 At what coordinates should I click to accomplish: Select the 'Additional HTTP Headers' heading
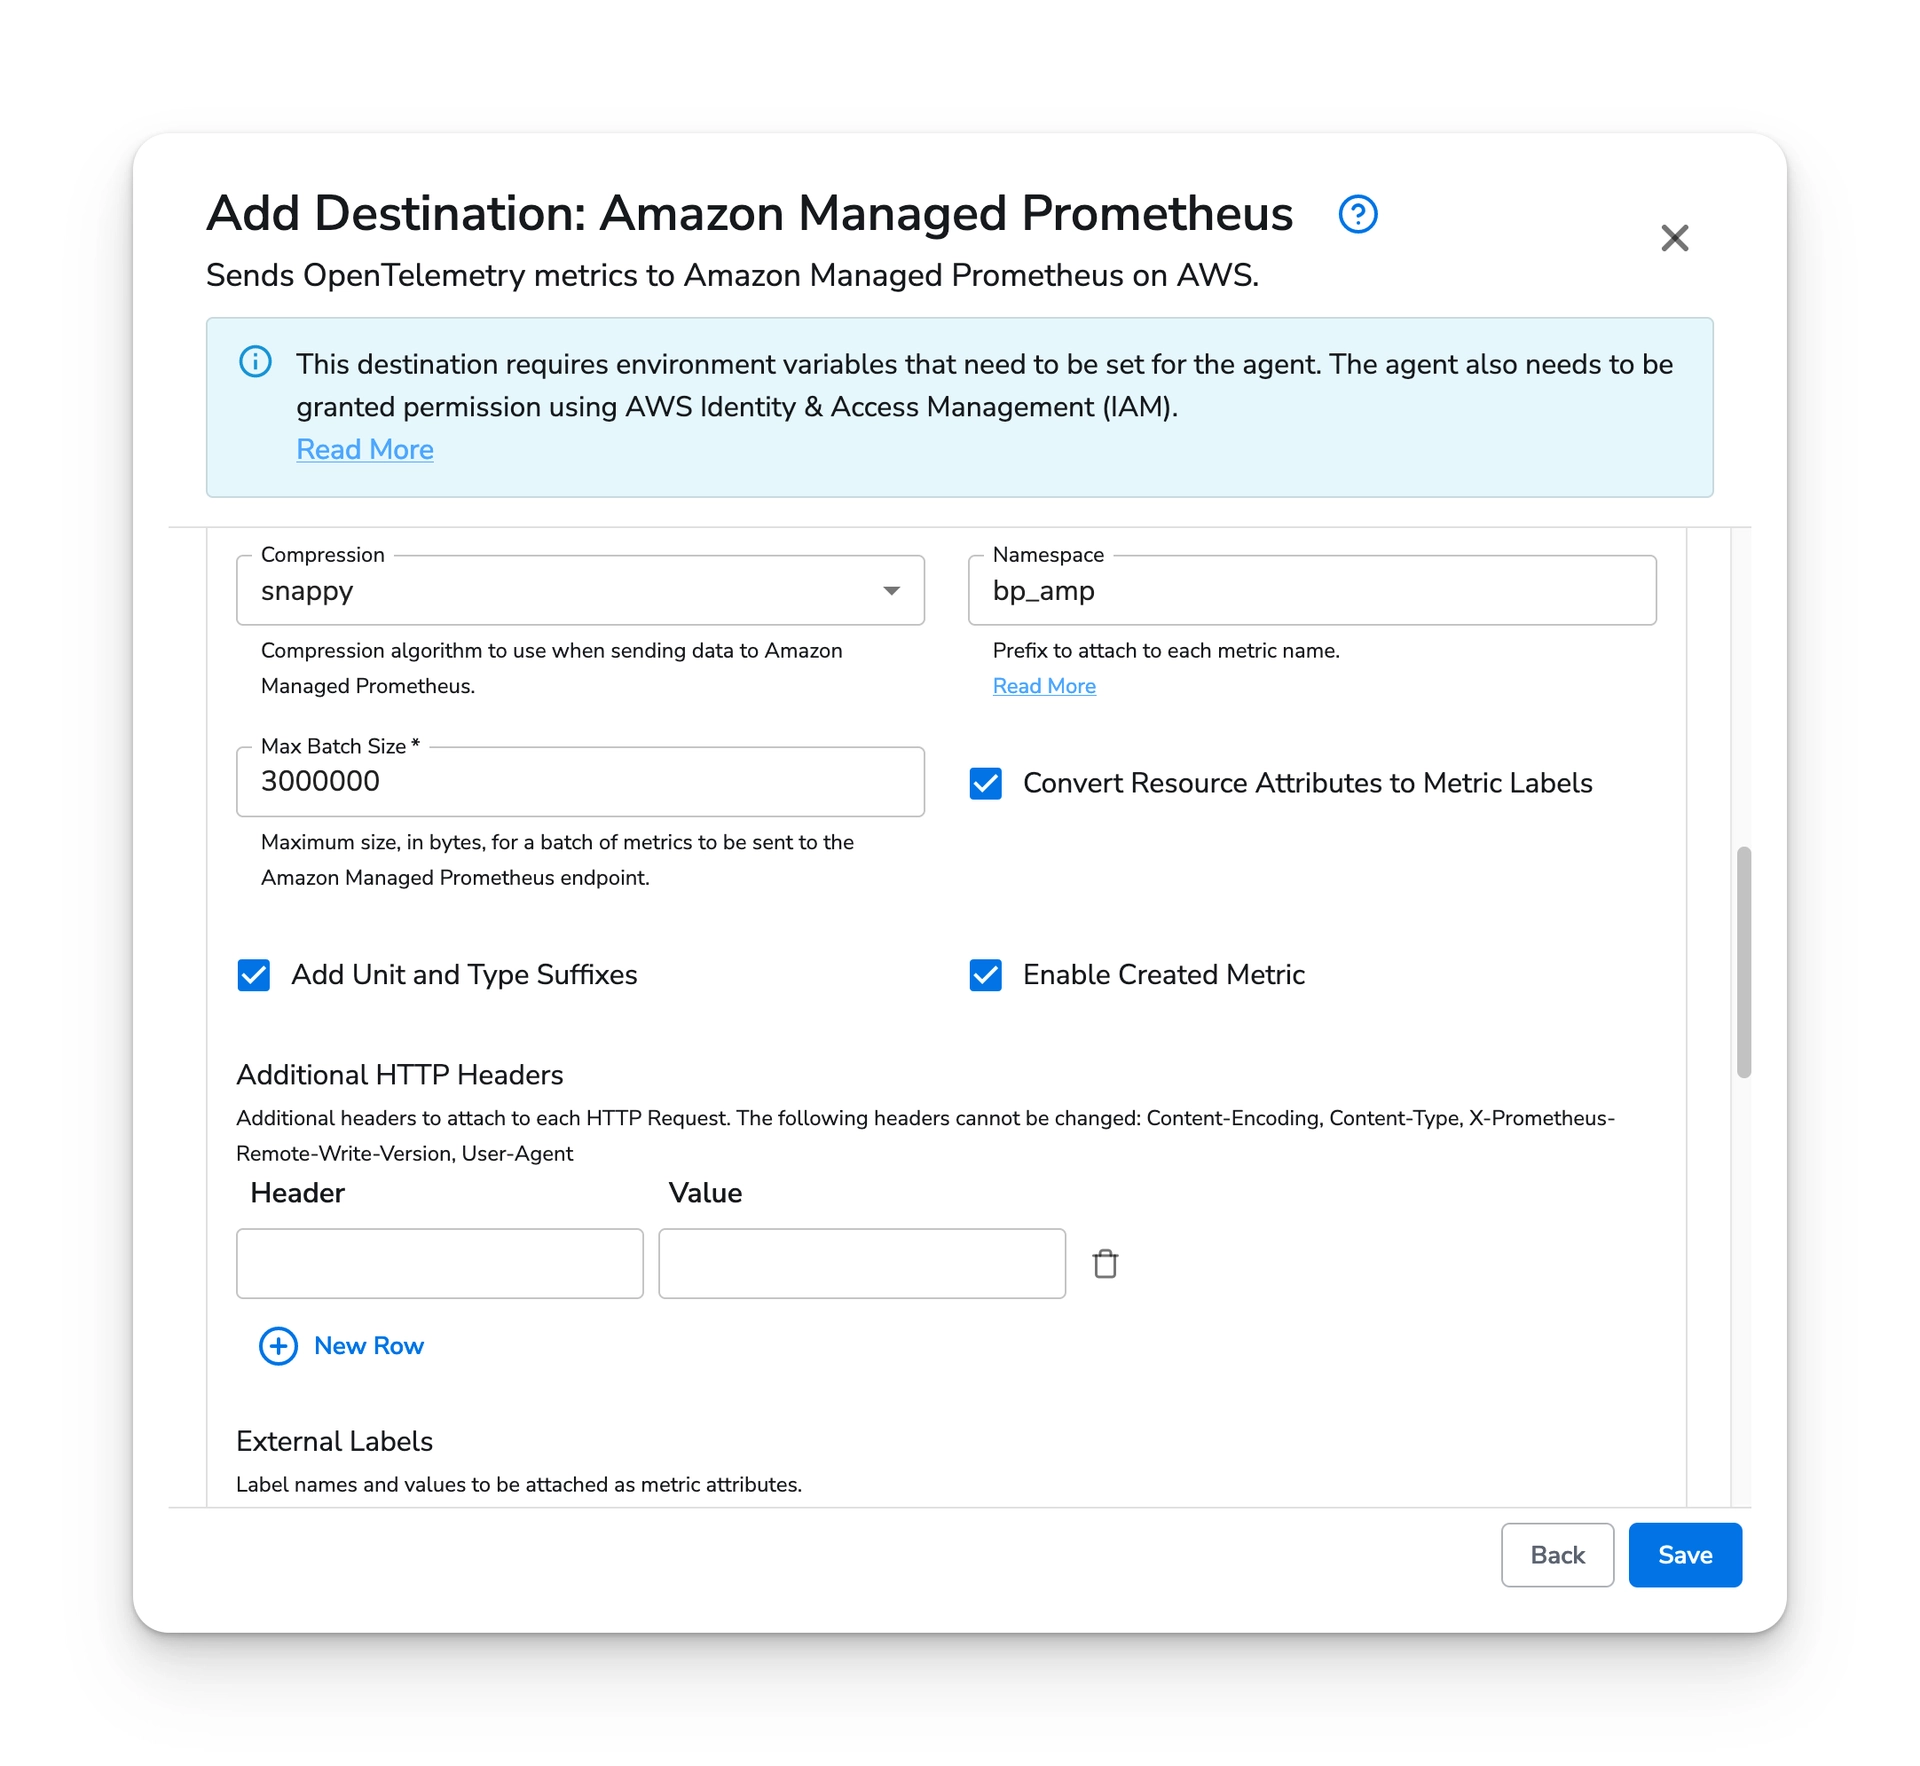click(x=400, y=1075)
